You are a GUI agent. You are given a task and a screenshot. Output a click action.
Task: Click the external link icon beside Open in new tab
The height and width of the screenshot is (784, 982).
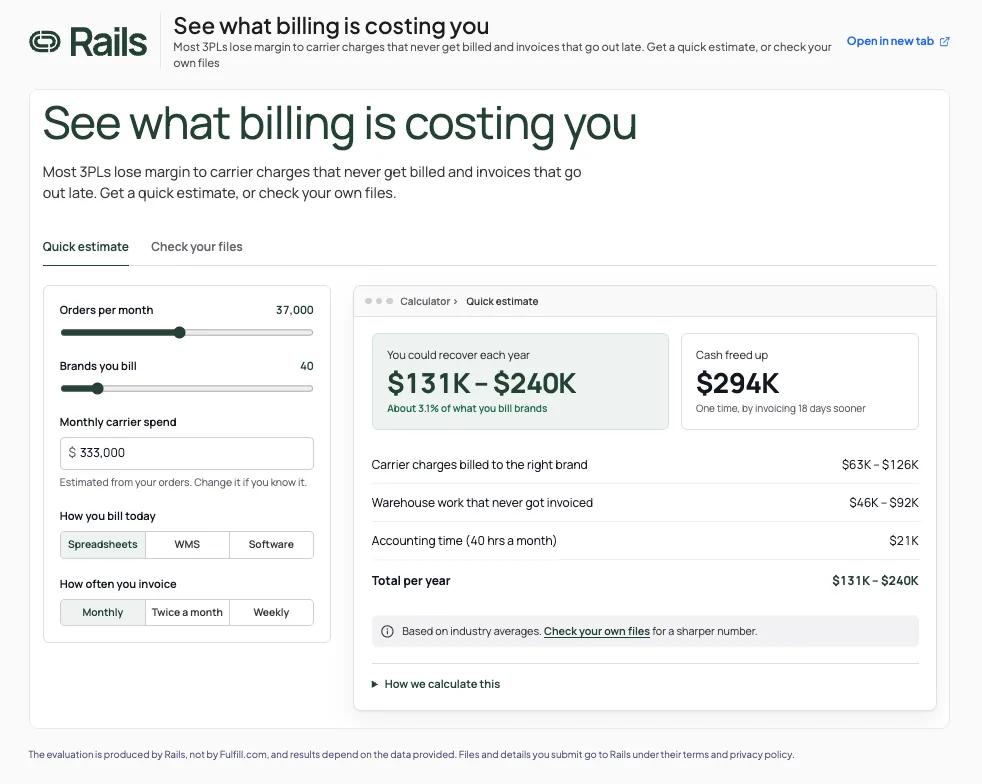pos(944,41)
